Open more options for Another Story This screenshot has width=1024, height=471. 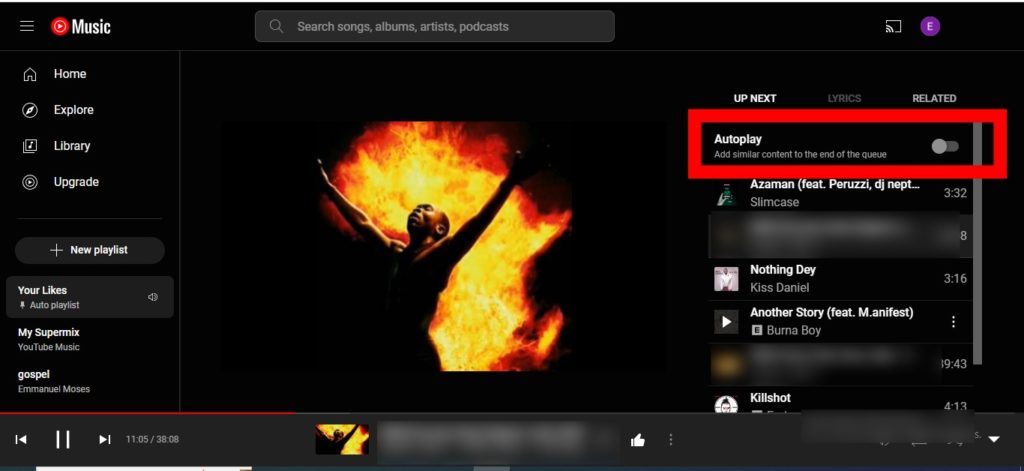pos(953,321)
